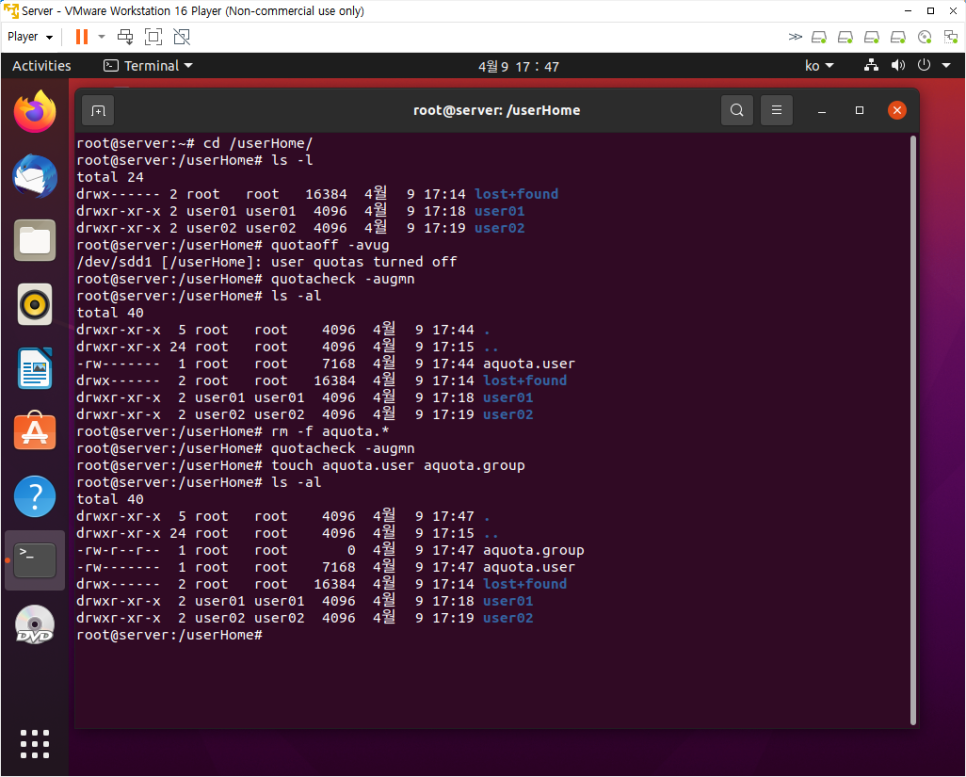Viewport: 966px width, 777px height.
Task: Expand the system menu arrow in top bar
Action: pyautogui.click(x=946, y=65)
